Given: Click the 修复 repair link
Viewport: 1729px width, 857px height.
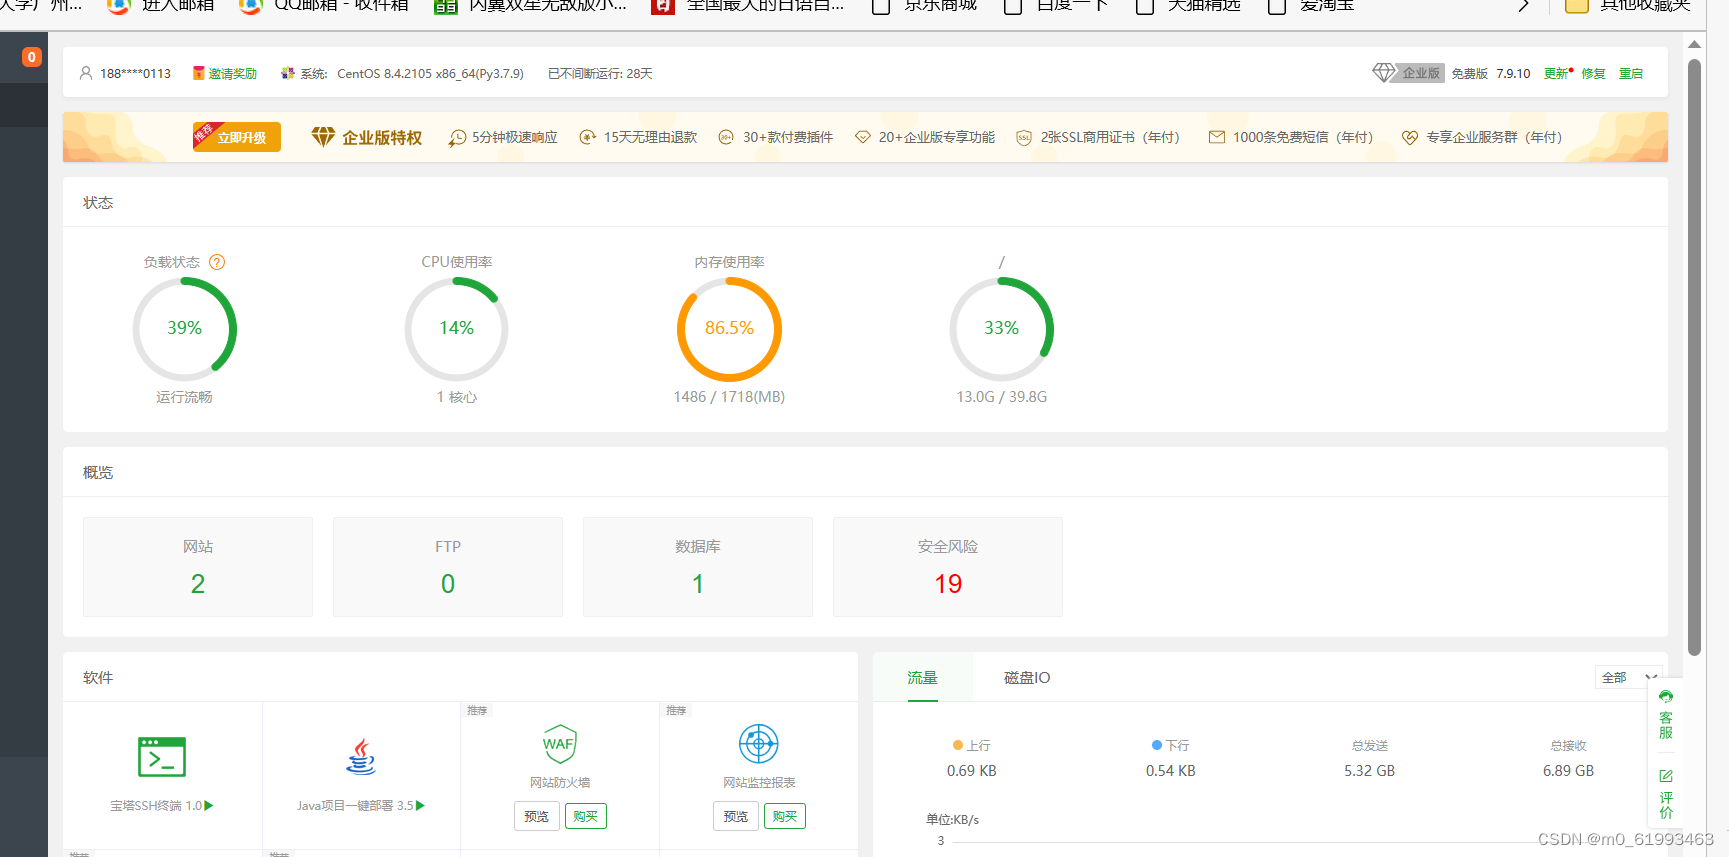Looking at the screenshot, I should [x=1593, y=74].
